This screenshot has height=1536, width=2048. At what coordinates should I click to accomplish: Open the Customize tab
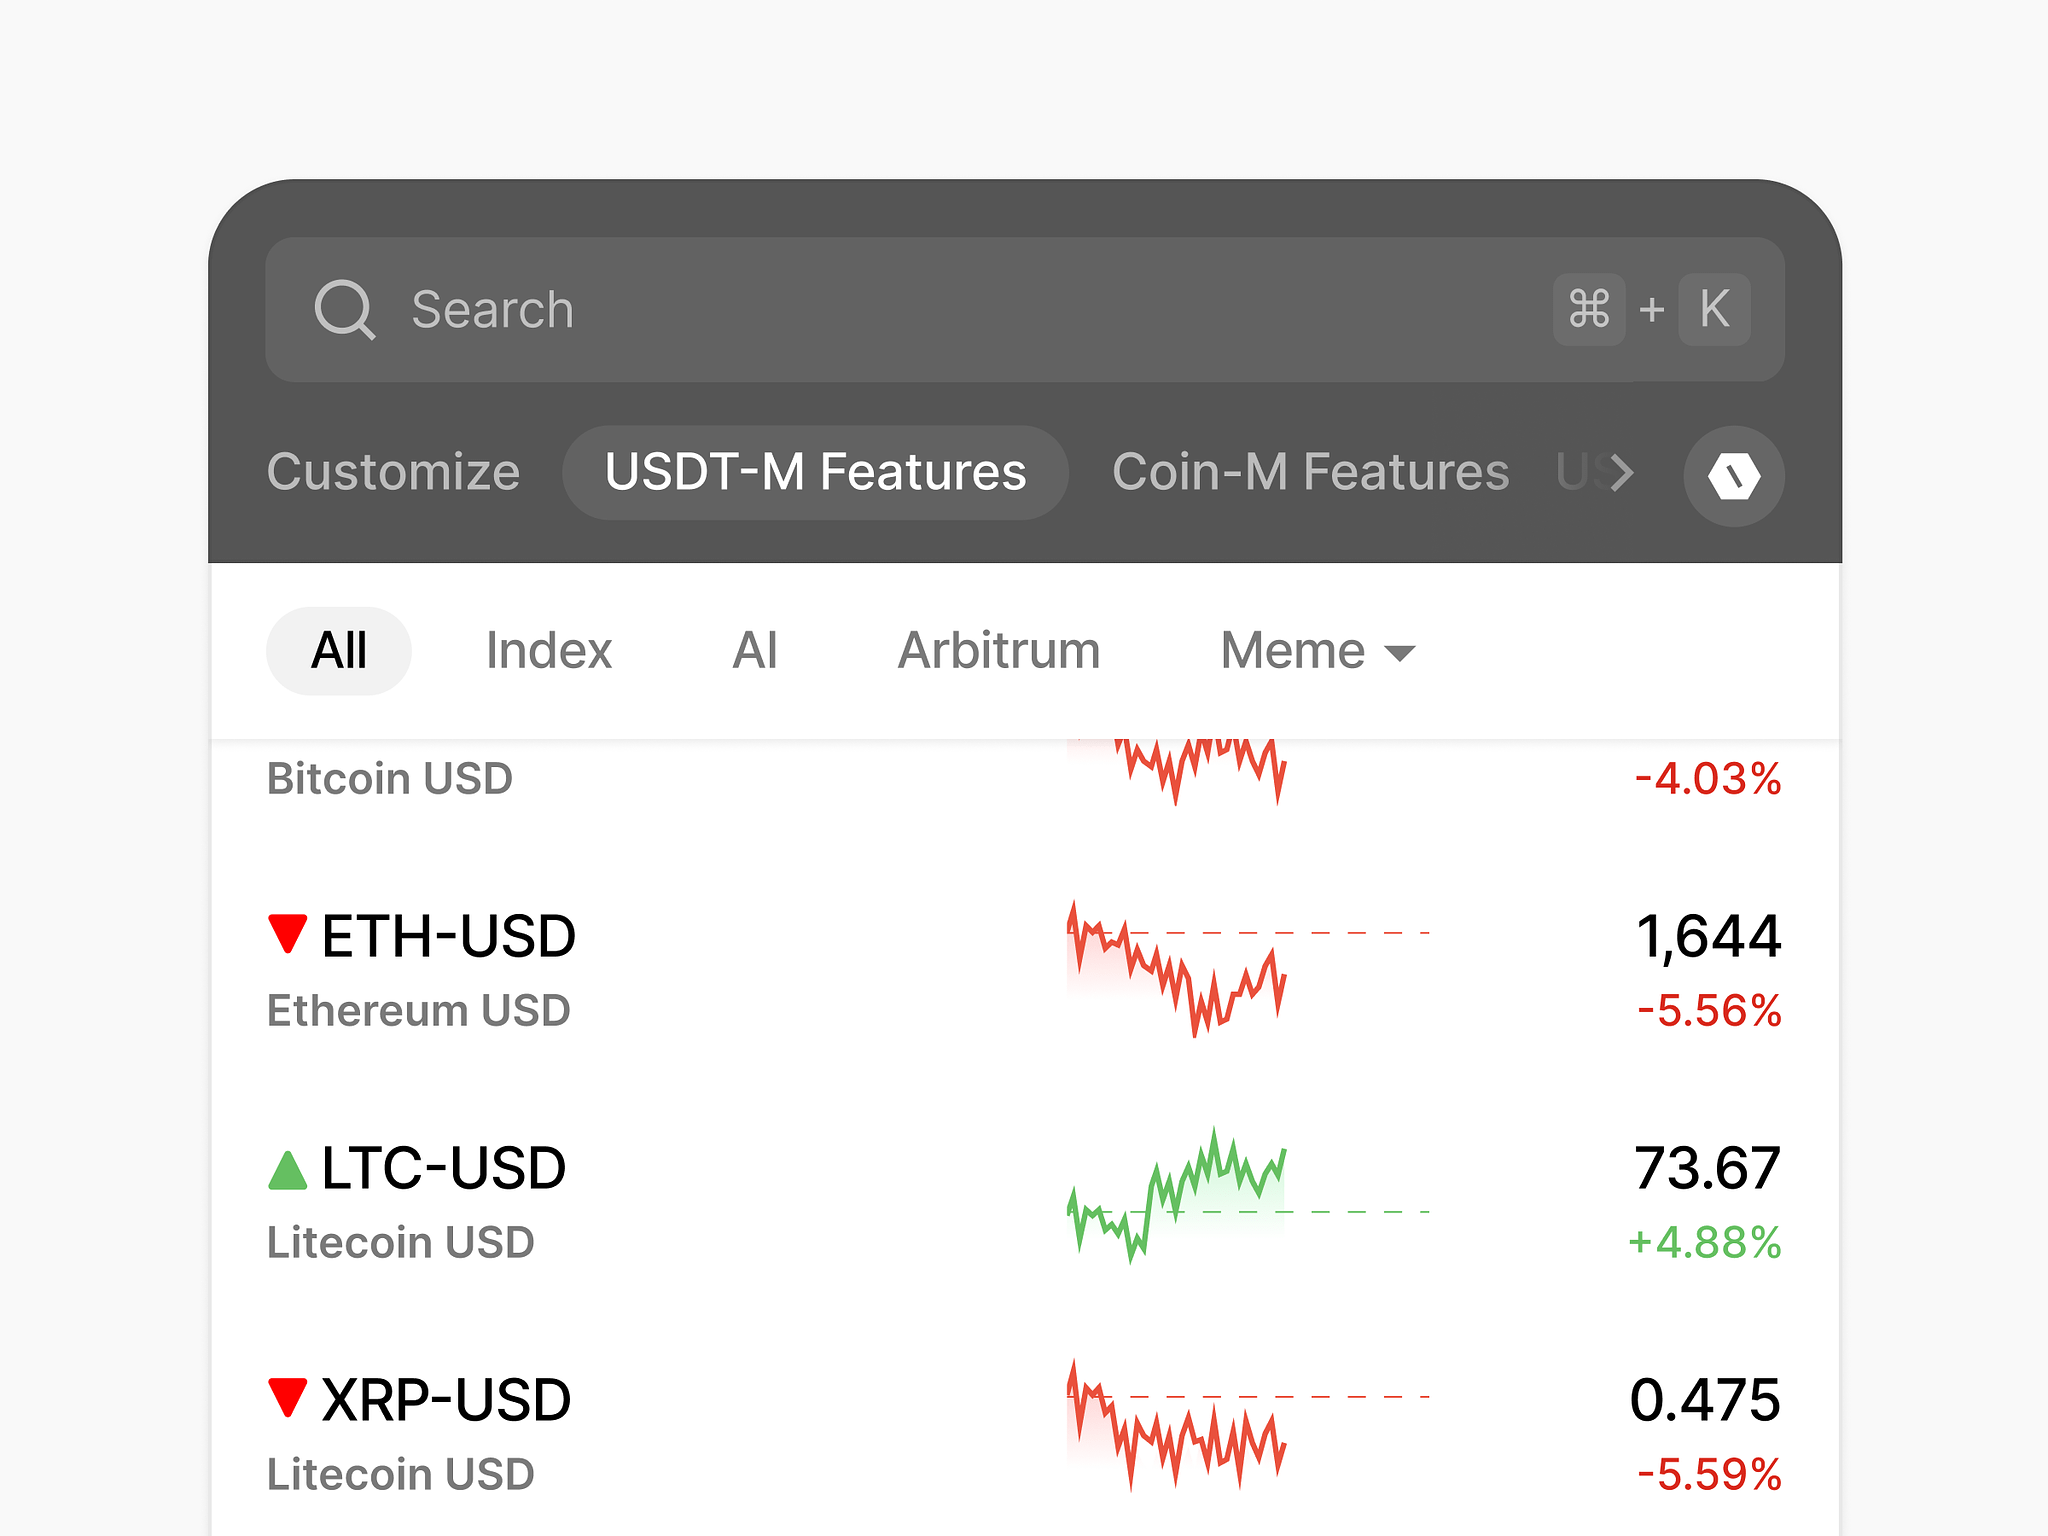(393, 472)
